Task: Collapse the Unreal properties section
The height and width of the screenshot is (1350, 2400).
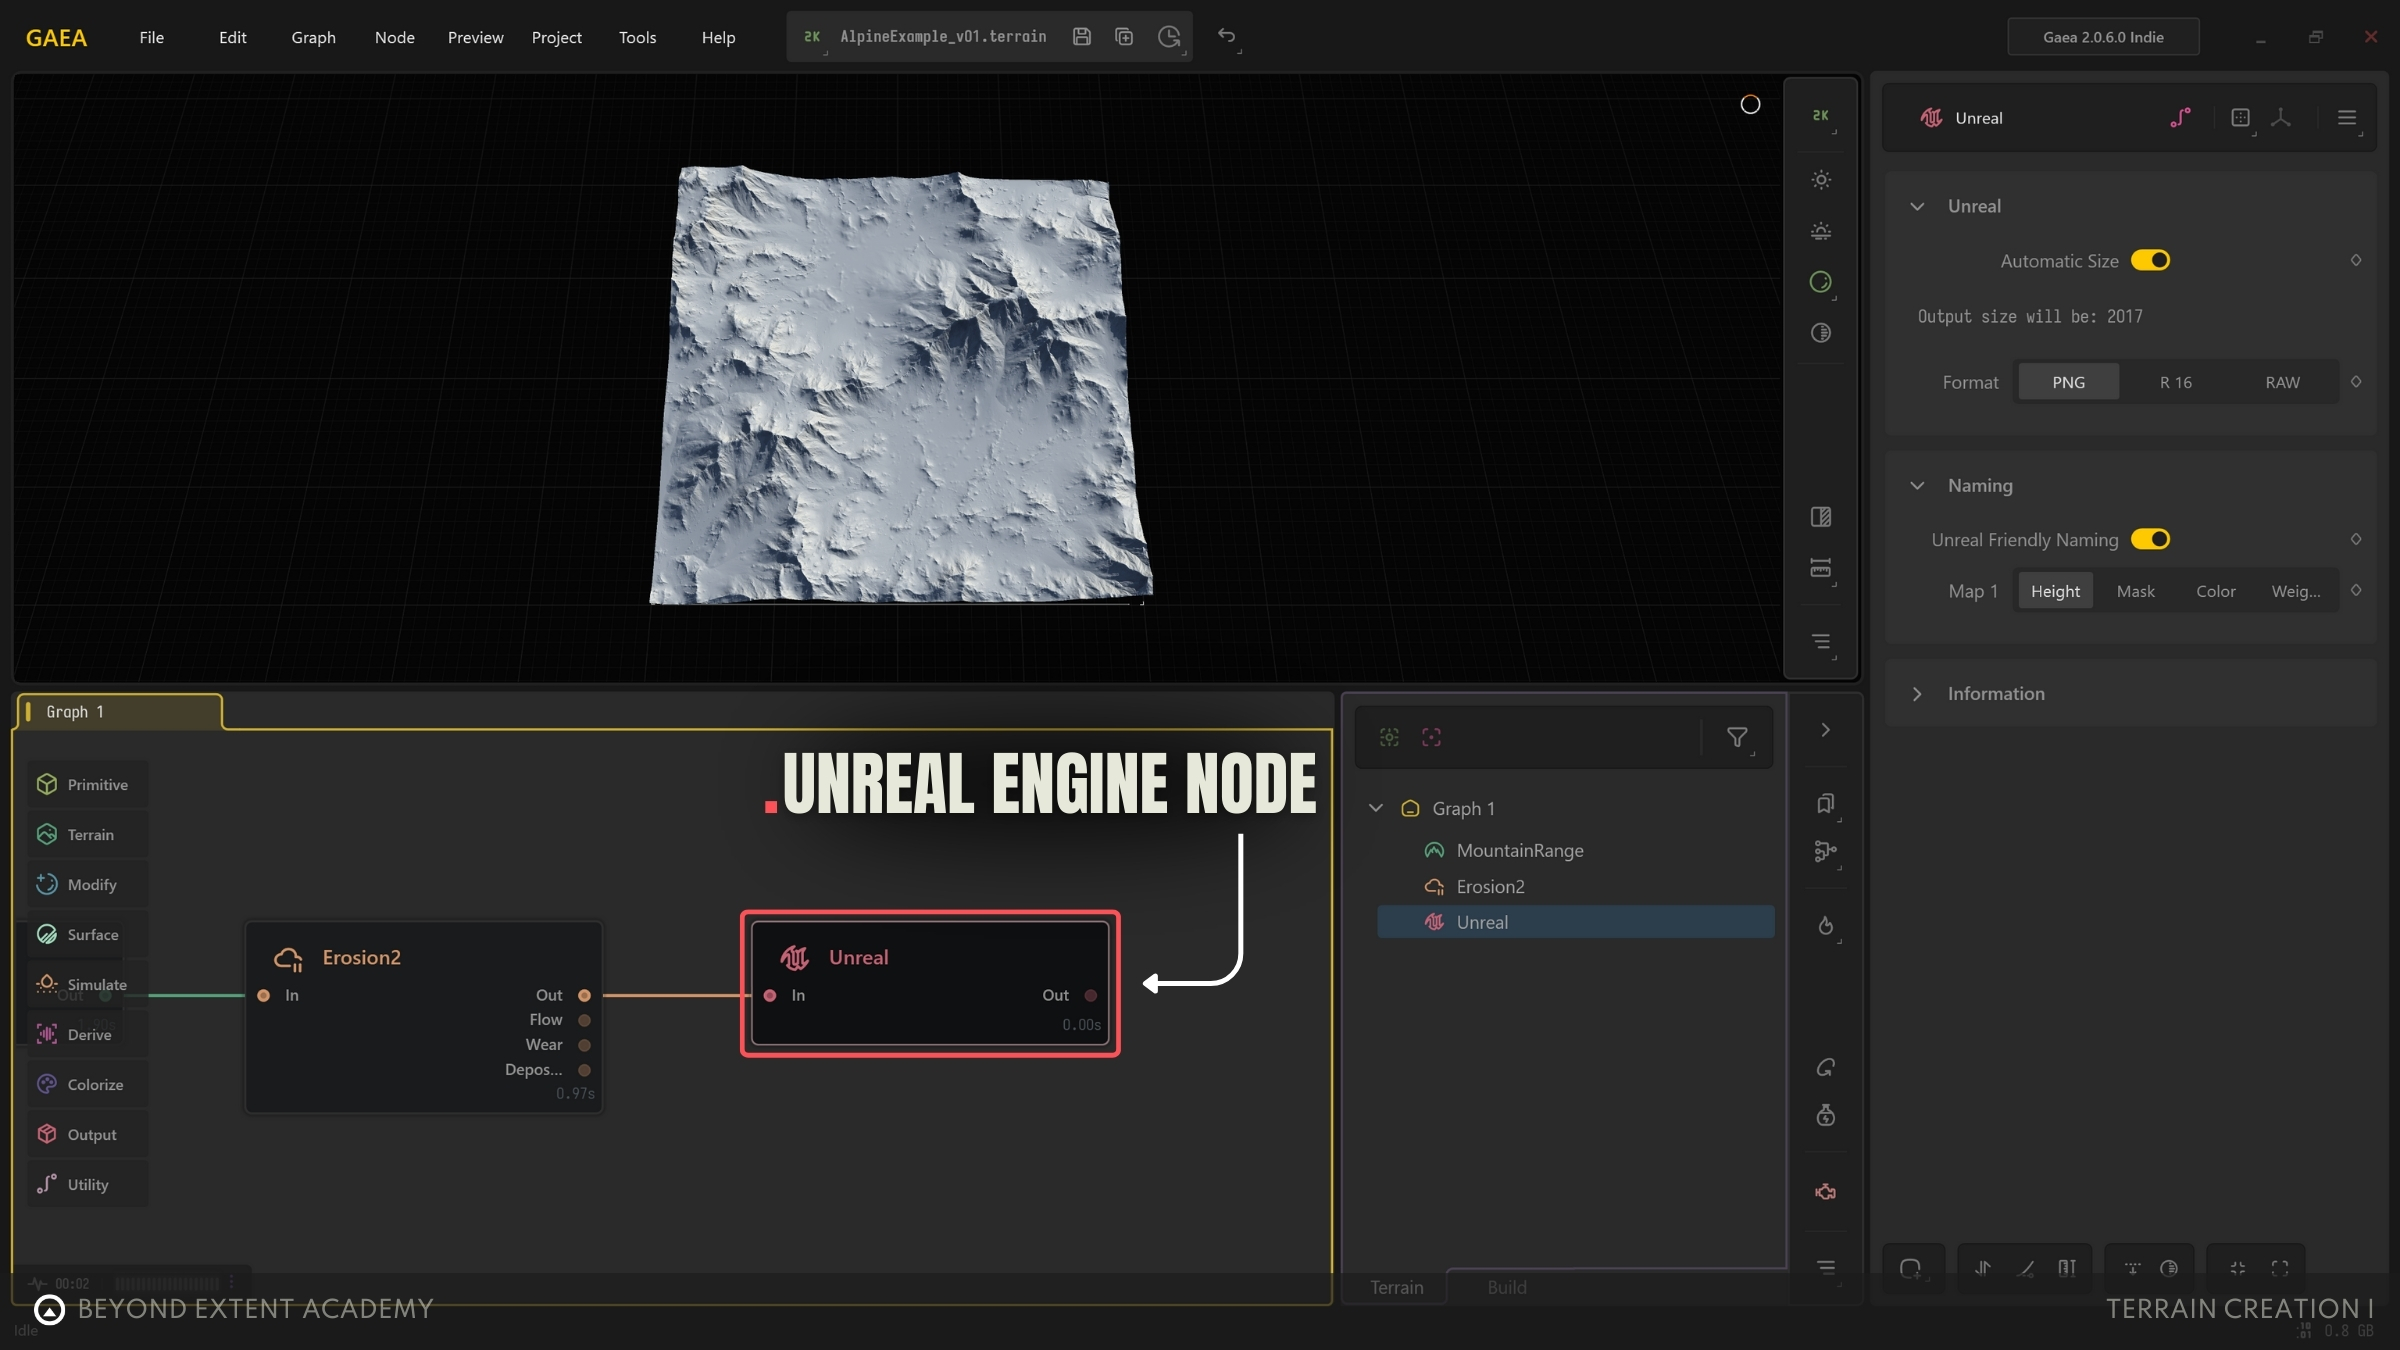Action: tap(1917, 207)
